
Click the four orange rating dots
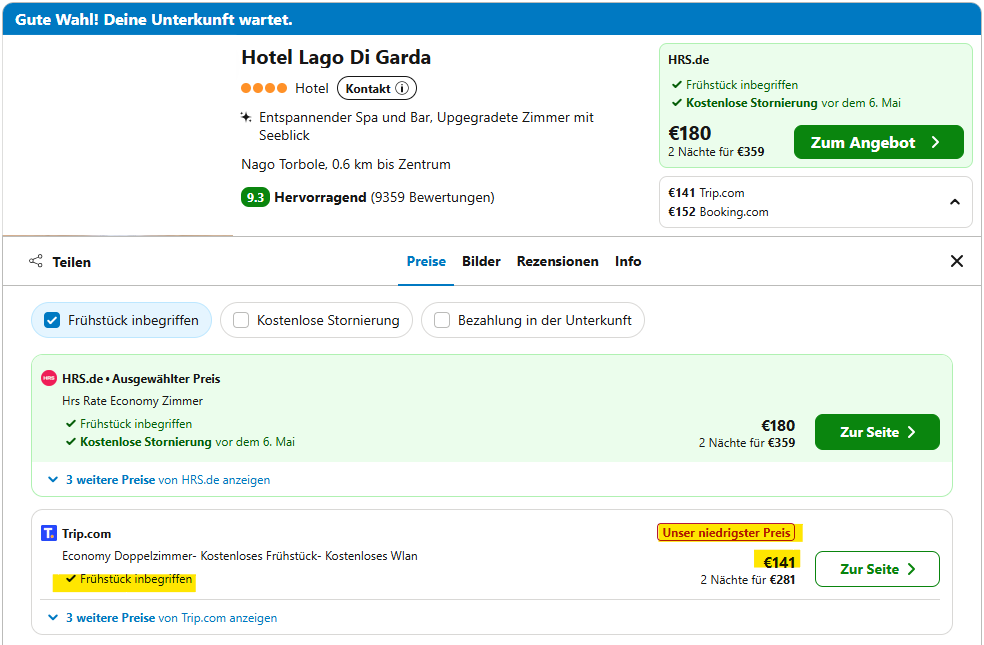pyautogui.click(x=264, y=88)
